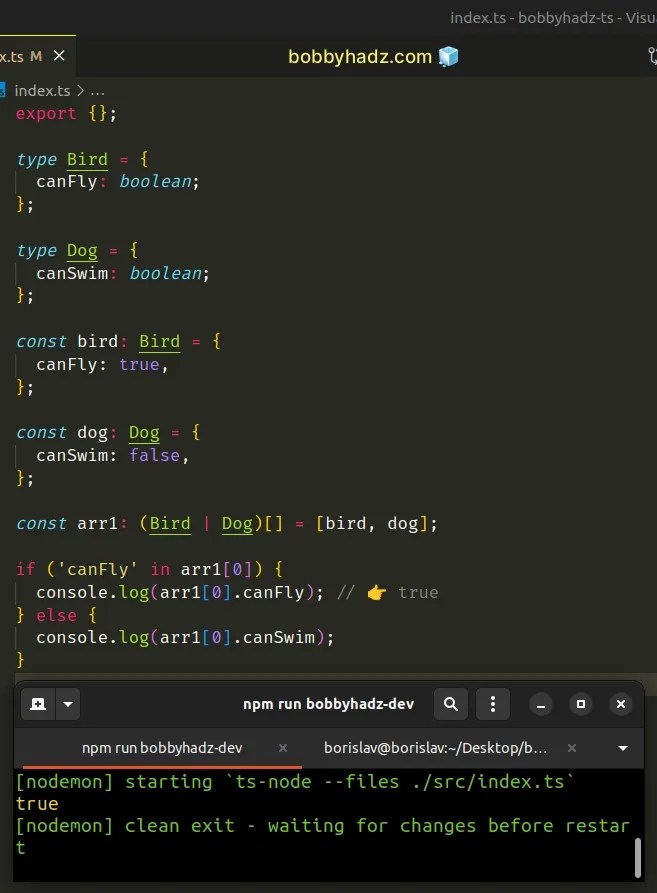Open new terminal tab icon
This screenshot has height=893, width=657.
coord(38,704)
